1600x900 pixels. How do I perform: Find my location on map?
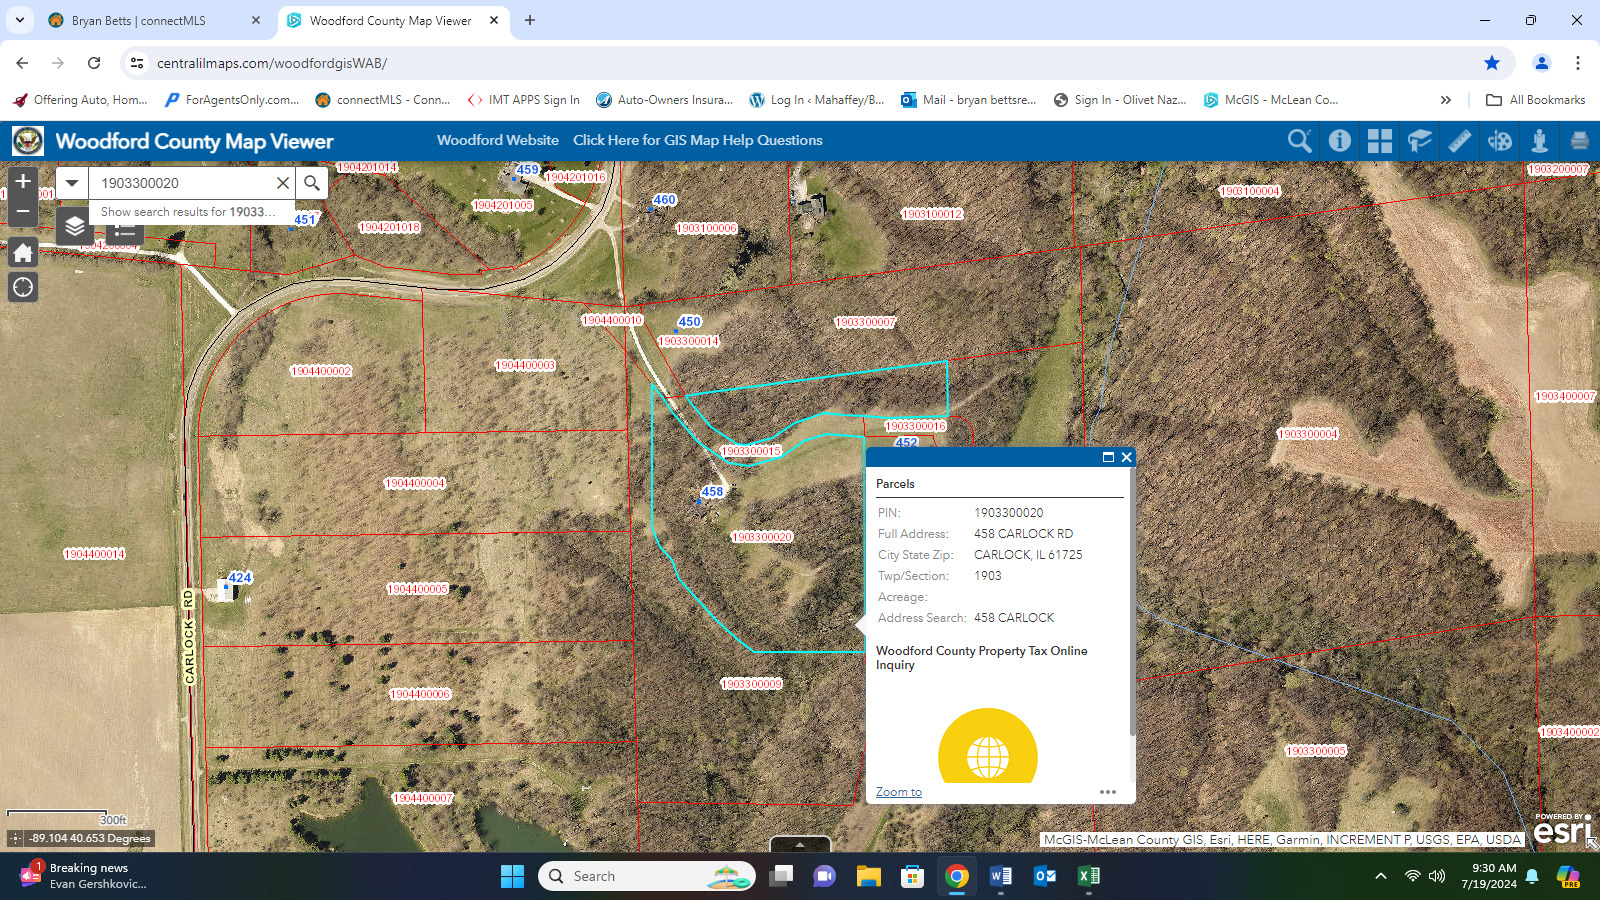point(23,288)
